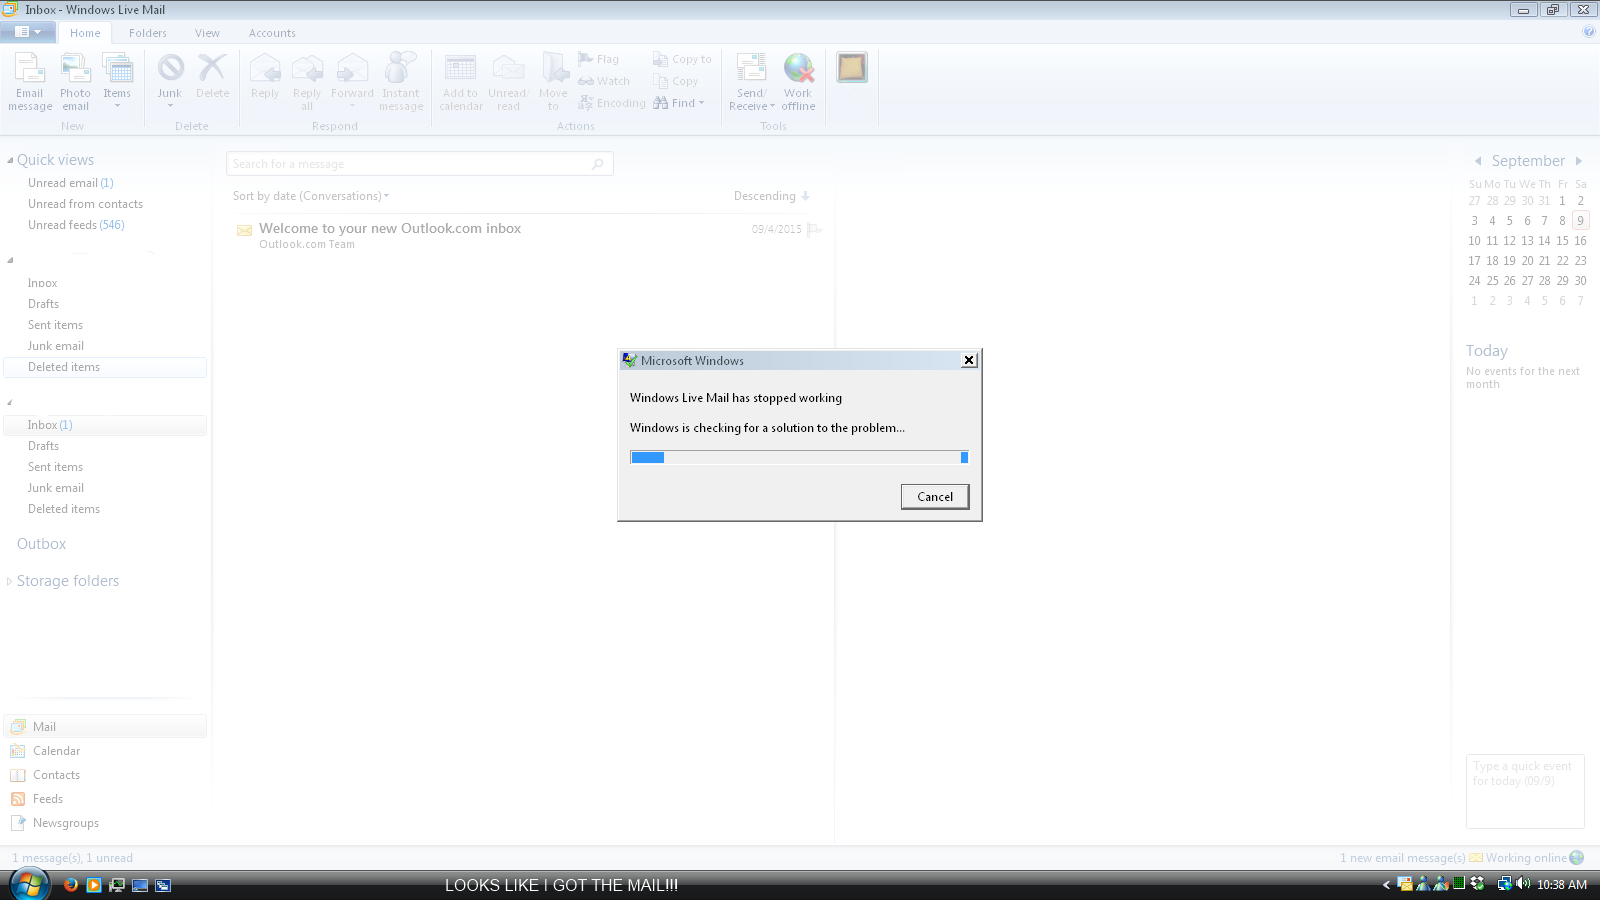Open Unread from contacts quick view

coord(85,204)
